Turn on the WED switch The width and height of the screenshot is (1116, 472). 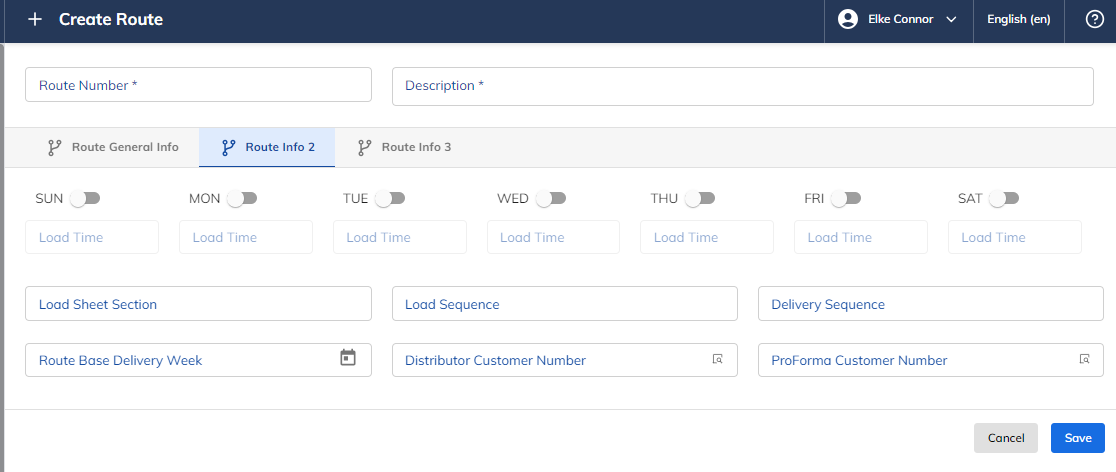pos(551,199)
